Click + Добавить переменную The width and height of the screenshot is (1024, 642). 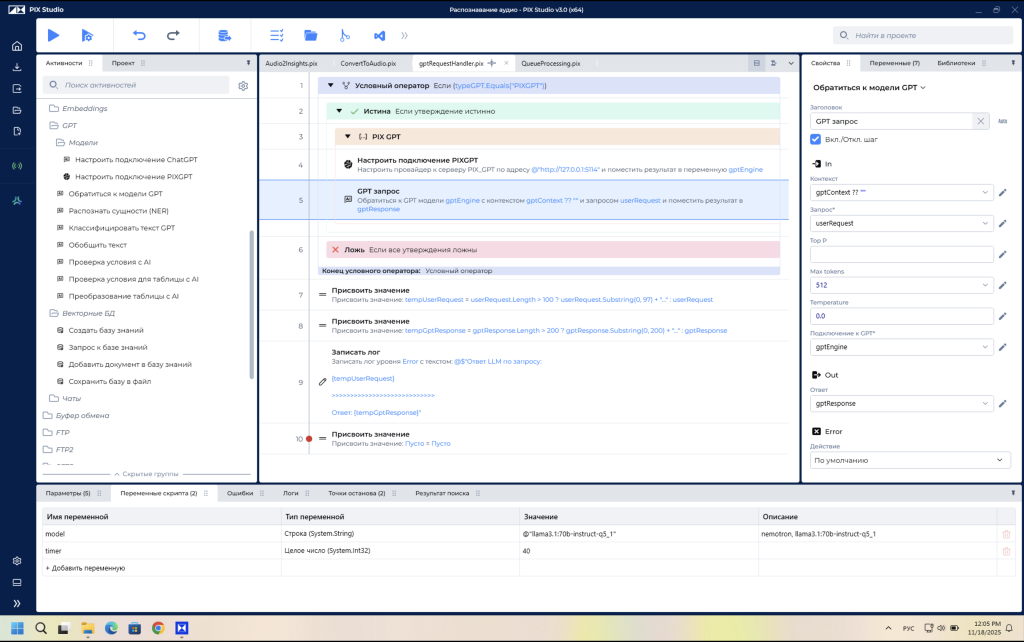85,568
